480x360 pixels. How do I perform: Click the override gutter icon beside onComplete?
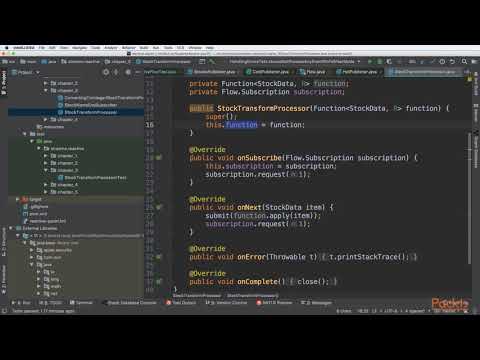pos(159,282)
